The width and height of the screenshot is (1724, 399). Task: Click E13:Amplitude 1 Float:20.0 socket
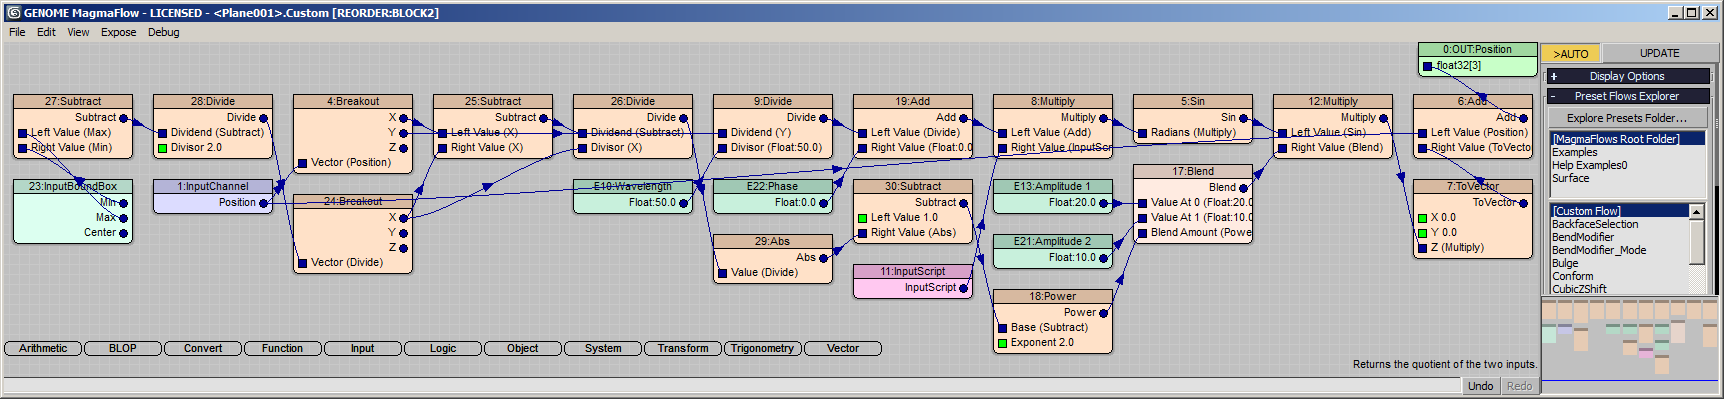click(1103, 203)
